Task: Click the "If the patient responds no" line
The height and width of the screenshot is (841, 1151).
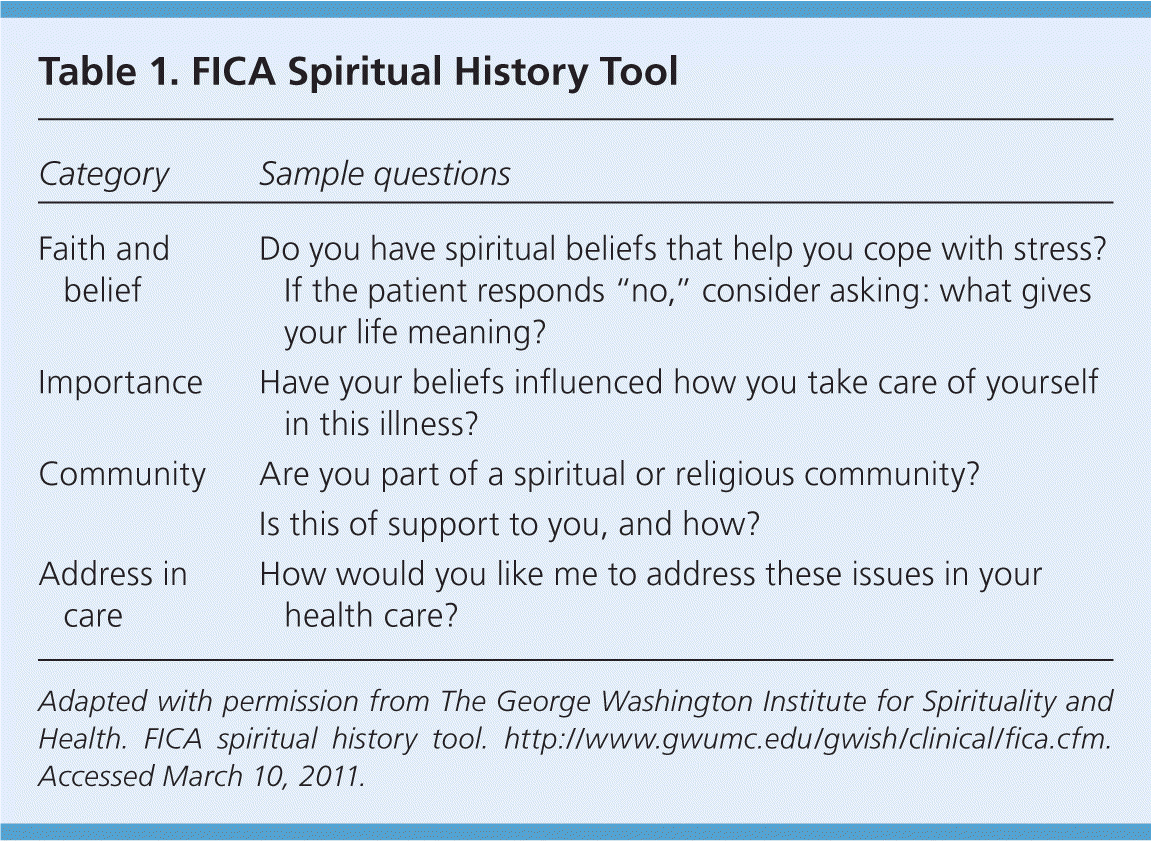Action: coord(687,291)
